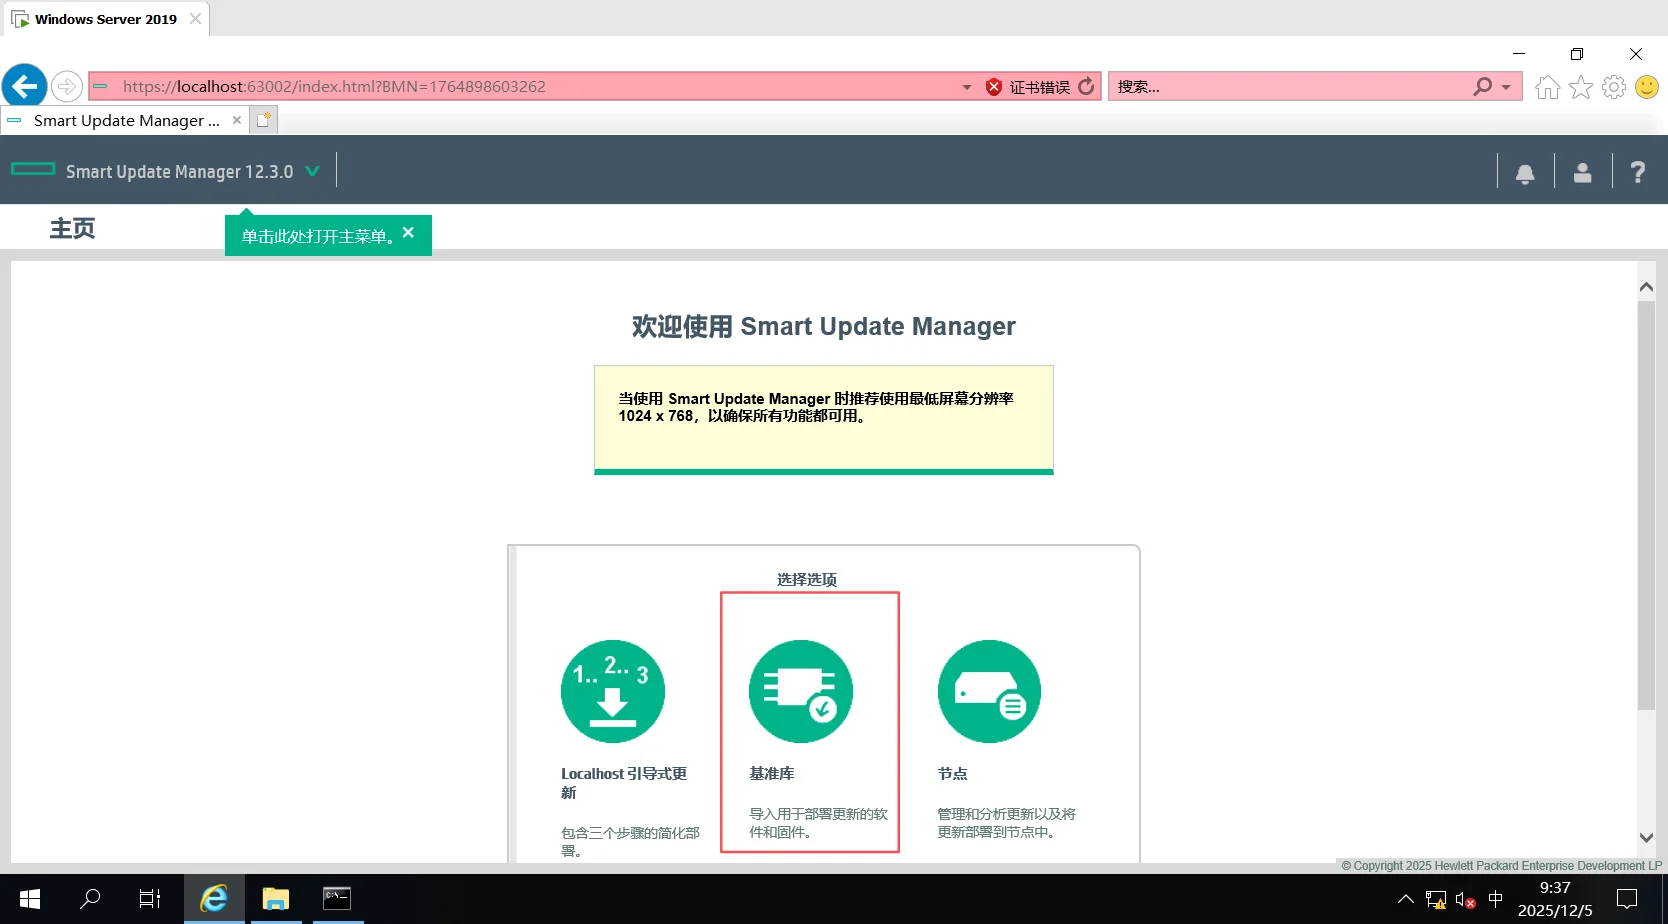Screen dimensions: 1668x924
Task: Click the page scrollbar up arrow
Action: [x=1646, y=287]
